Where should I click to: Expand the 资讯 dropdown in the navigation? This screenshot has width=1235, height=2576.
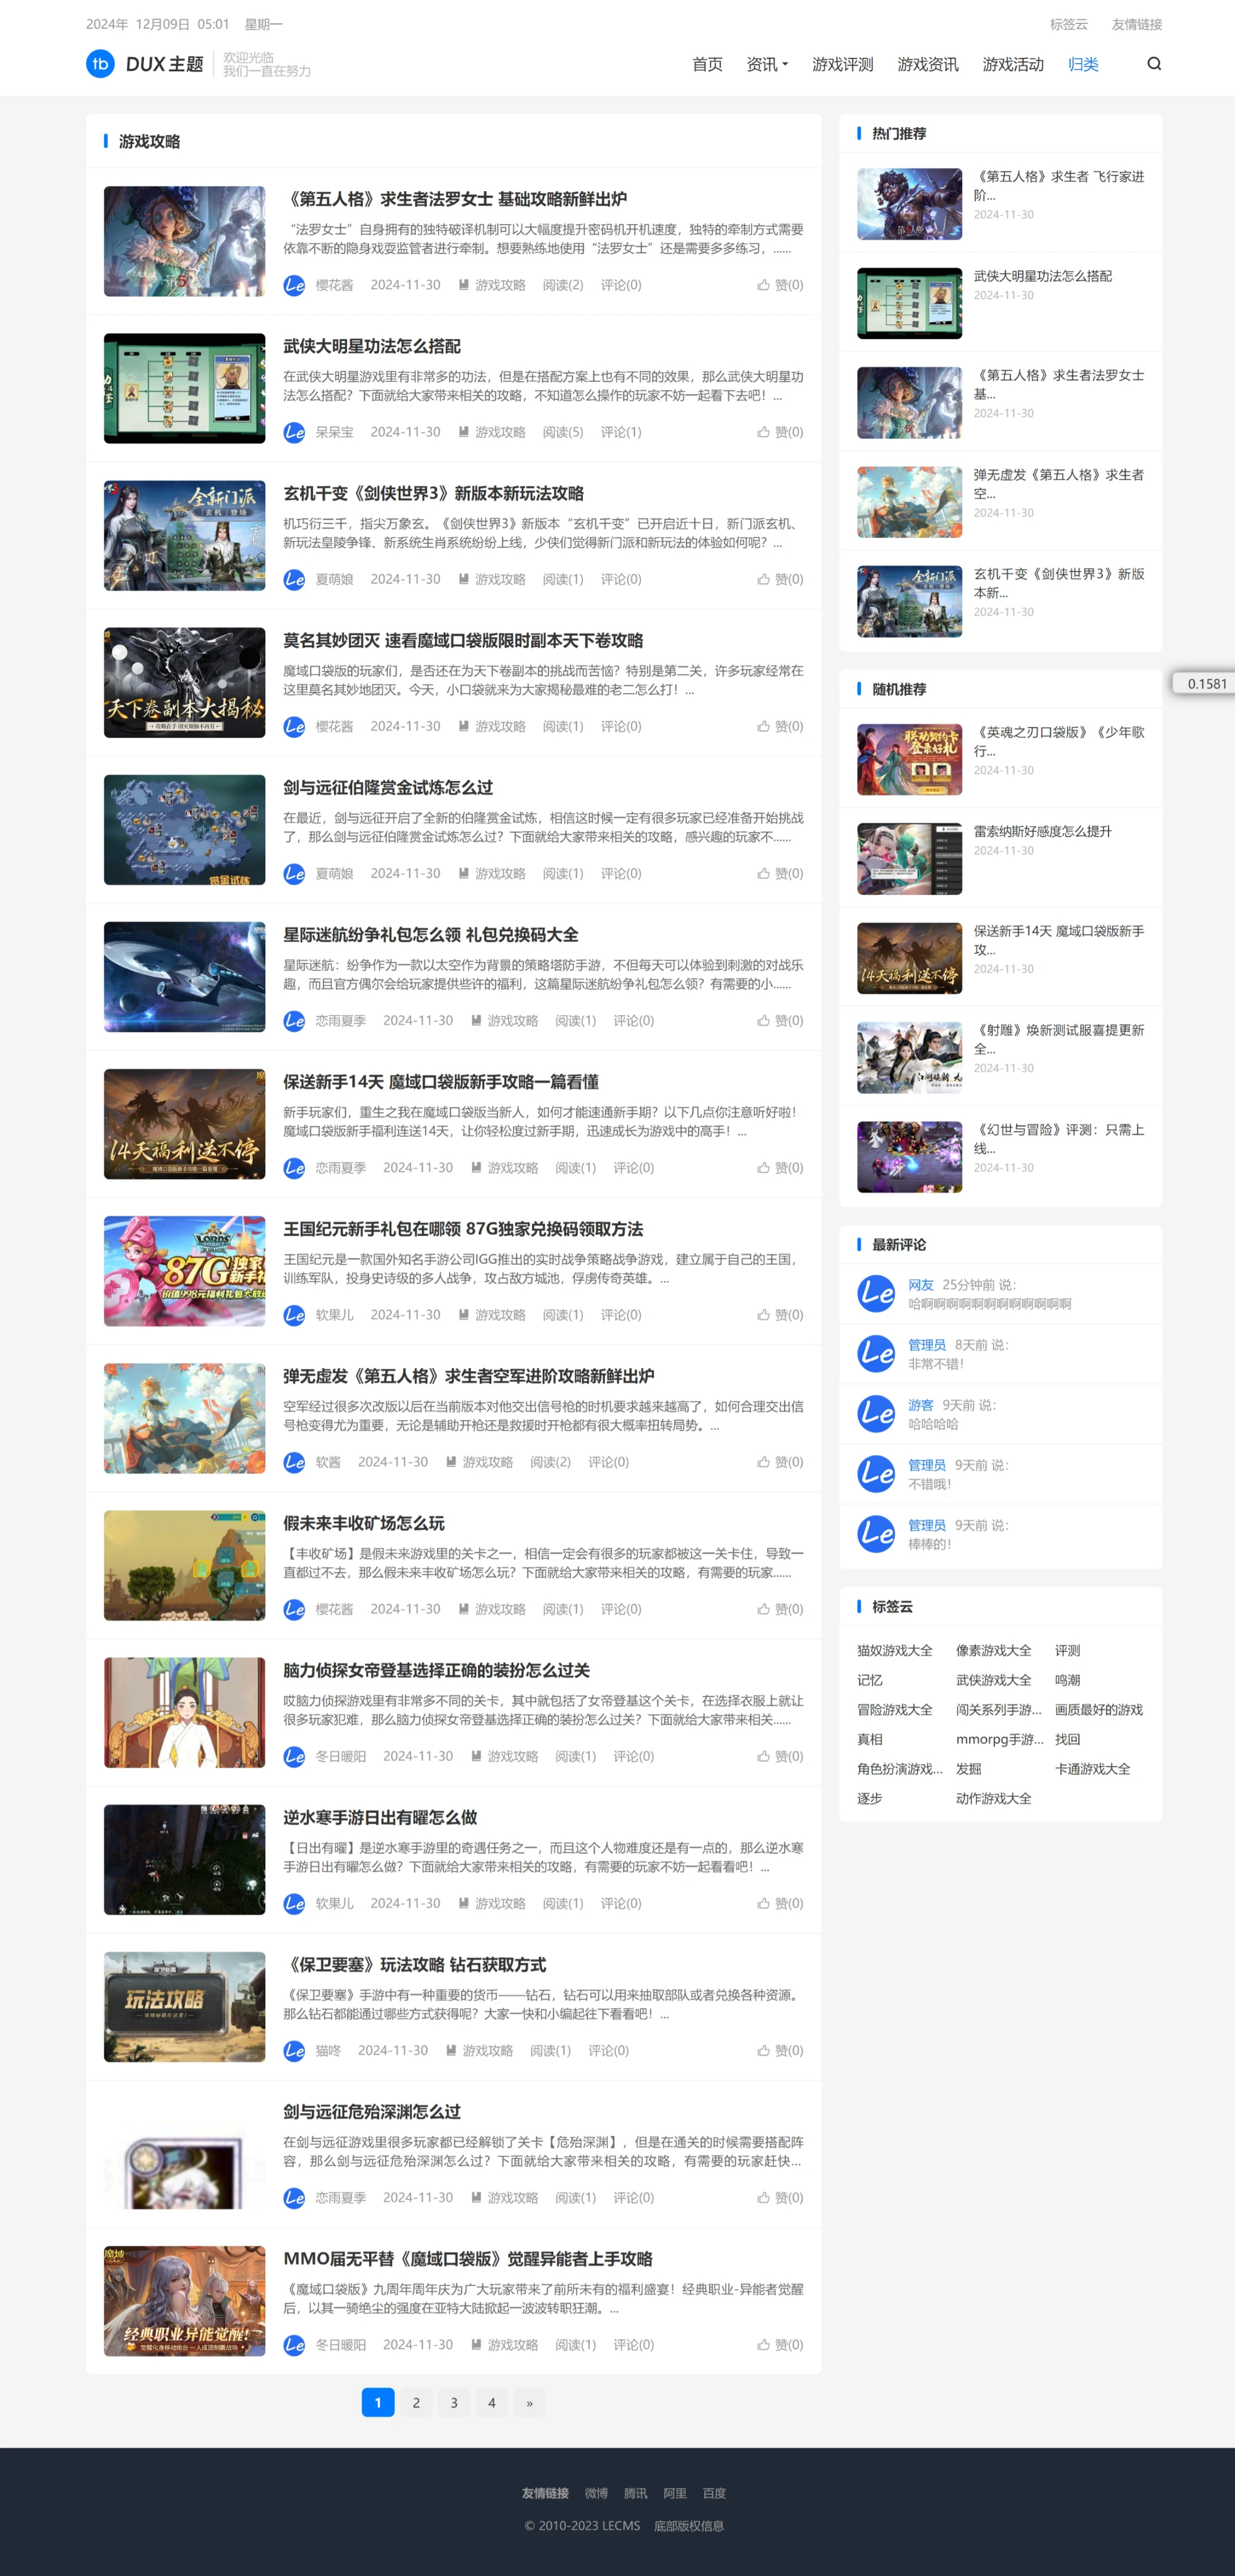tap(765, 64)
